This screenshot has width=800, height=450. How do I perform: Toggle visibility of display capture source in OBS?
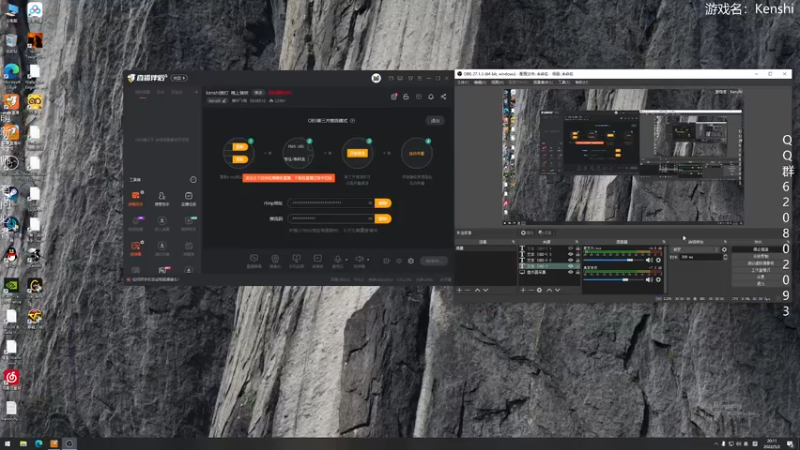pyautogui.click(x=570, y=272)
